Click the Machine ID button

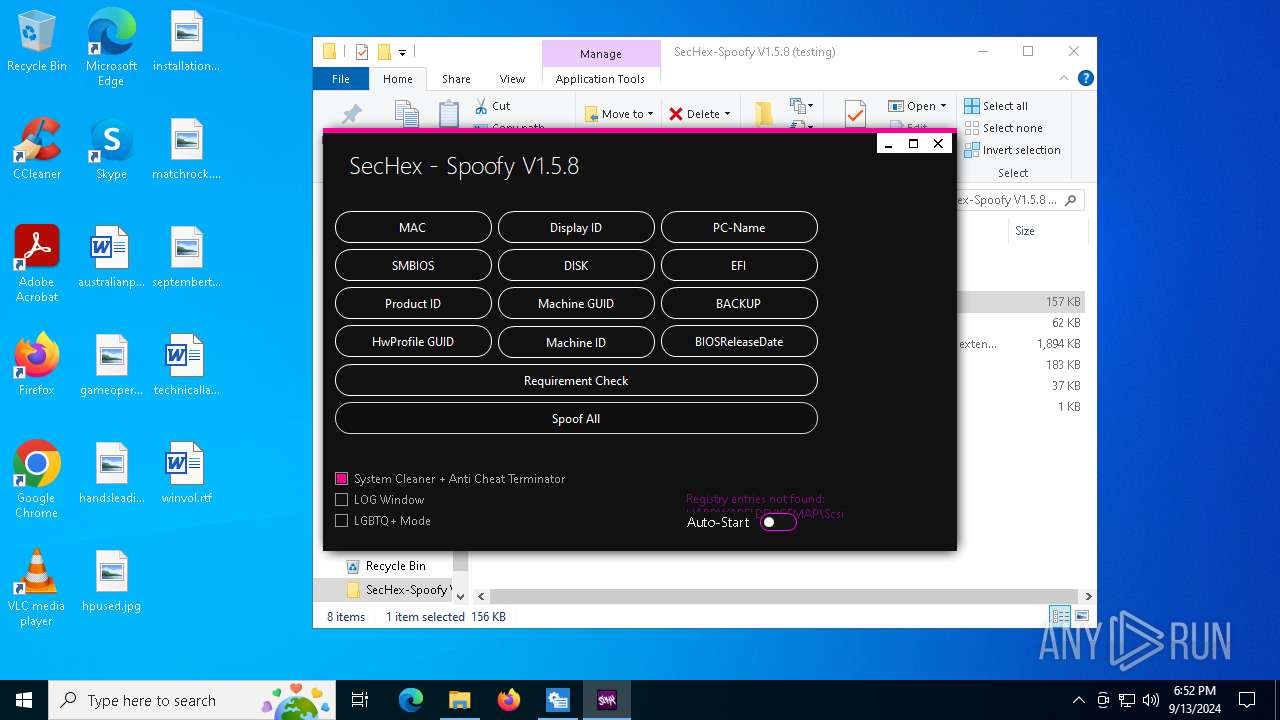tap(576, 342)
